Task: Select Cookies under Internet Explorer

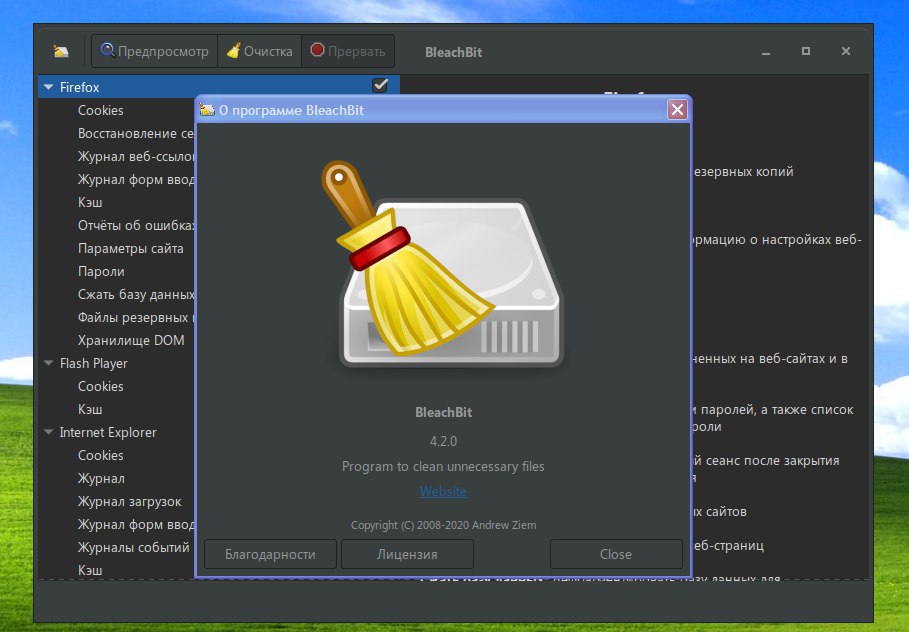Action: click(x=101, y=455)
